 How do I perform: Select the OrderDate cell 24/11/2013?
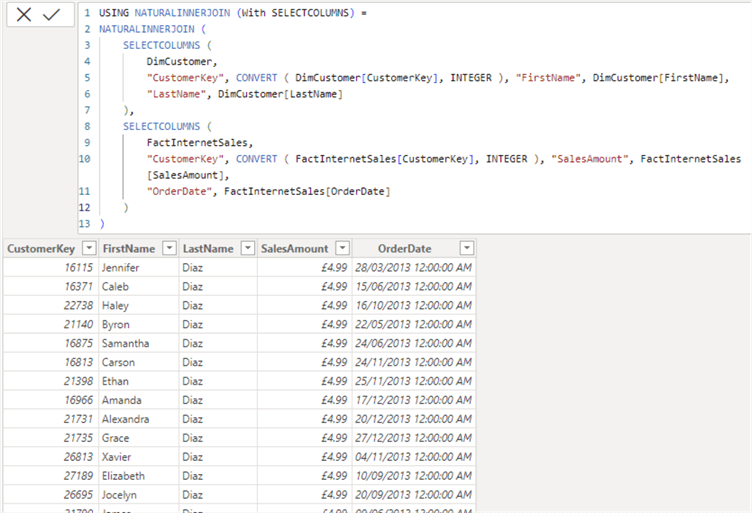tap(414, 362)
